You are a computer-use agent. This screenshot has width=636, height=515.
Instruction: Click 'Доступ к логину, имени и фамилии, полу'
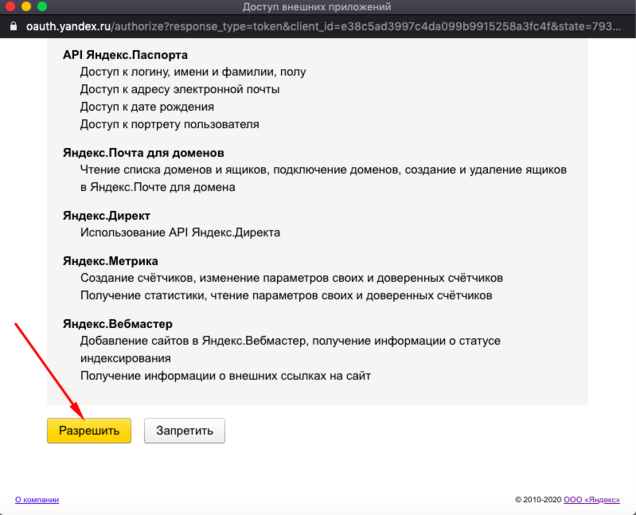point(193,72)
